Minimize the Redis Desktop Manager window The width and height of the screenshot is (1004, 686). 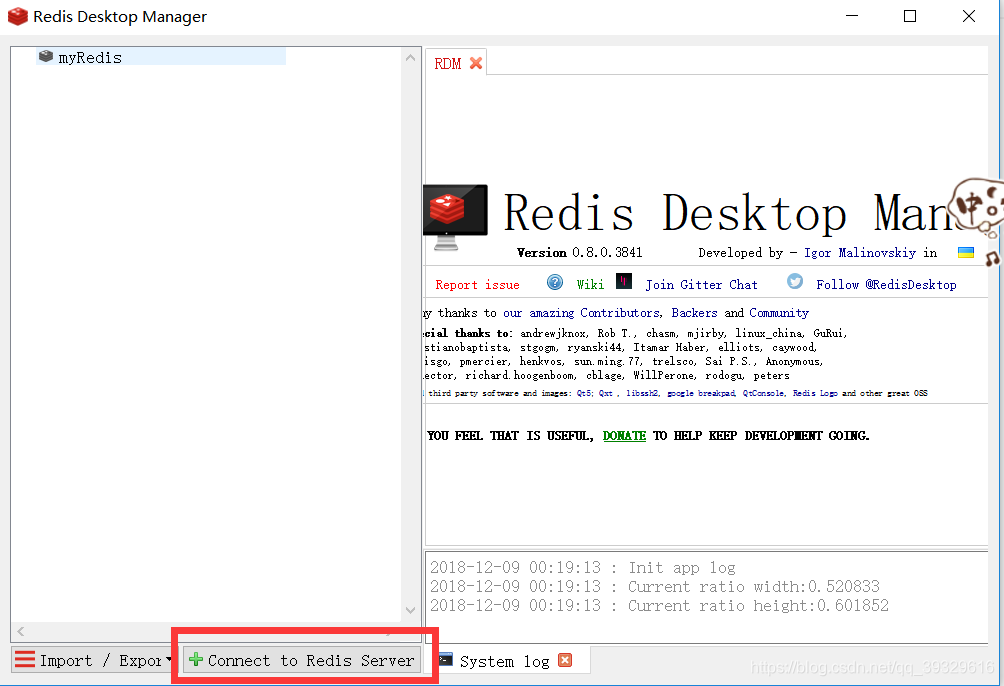tap(852, 16)
